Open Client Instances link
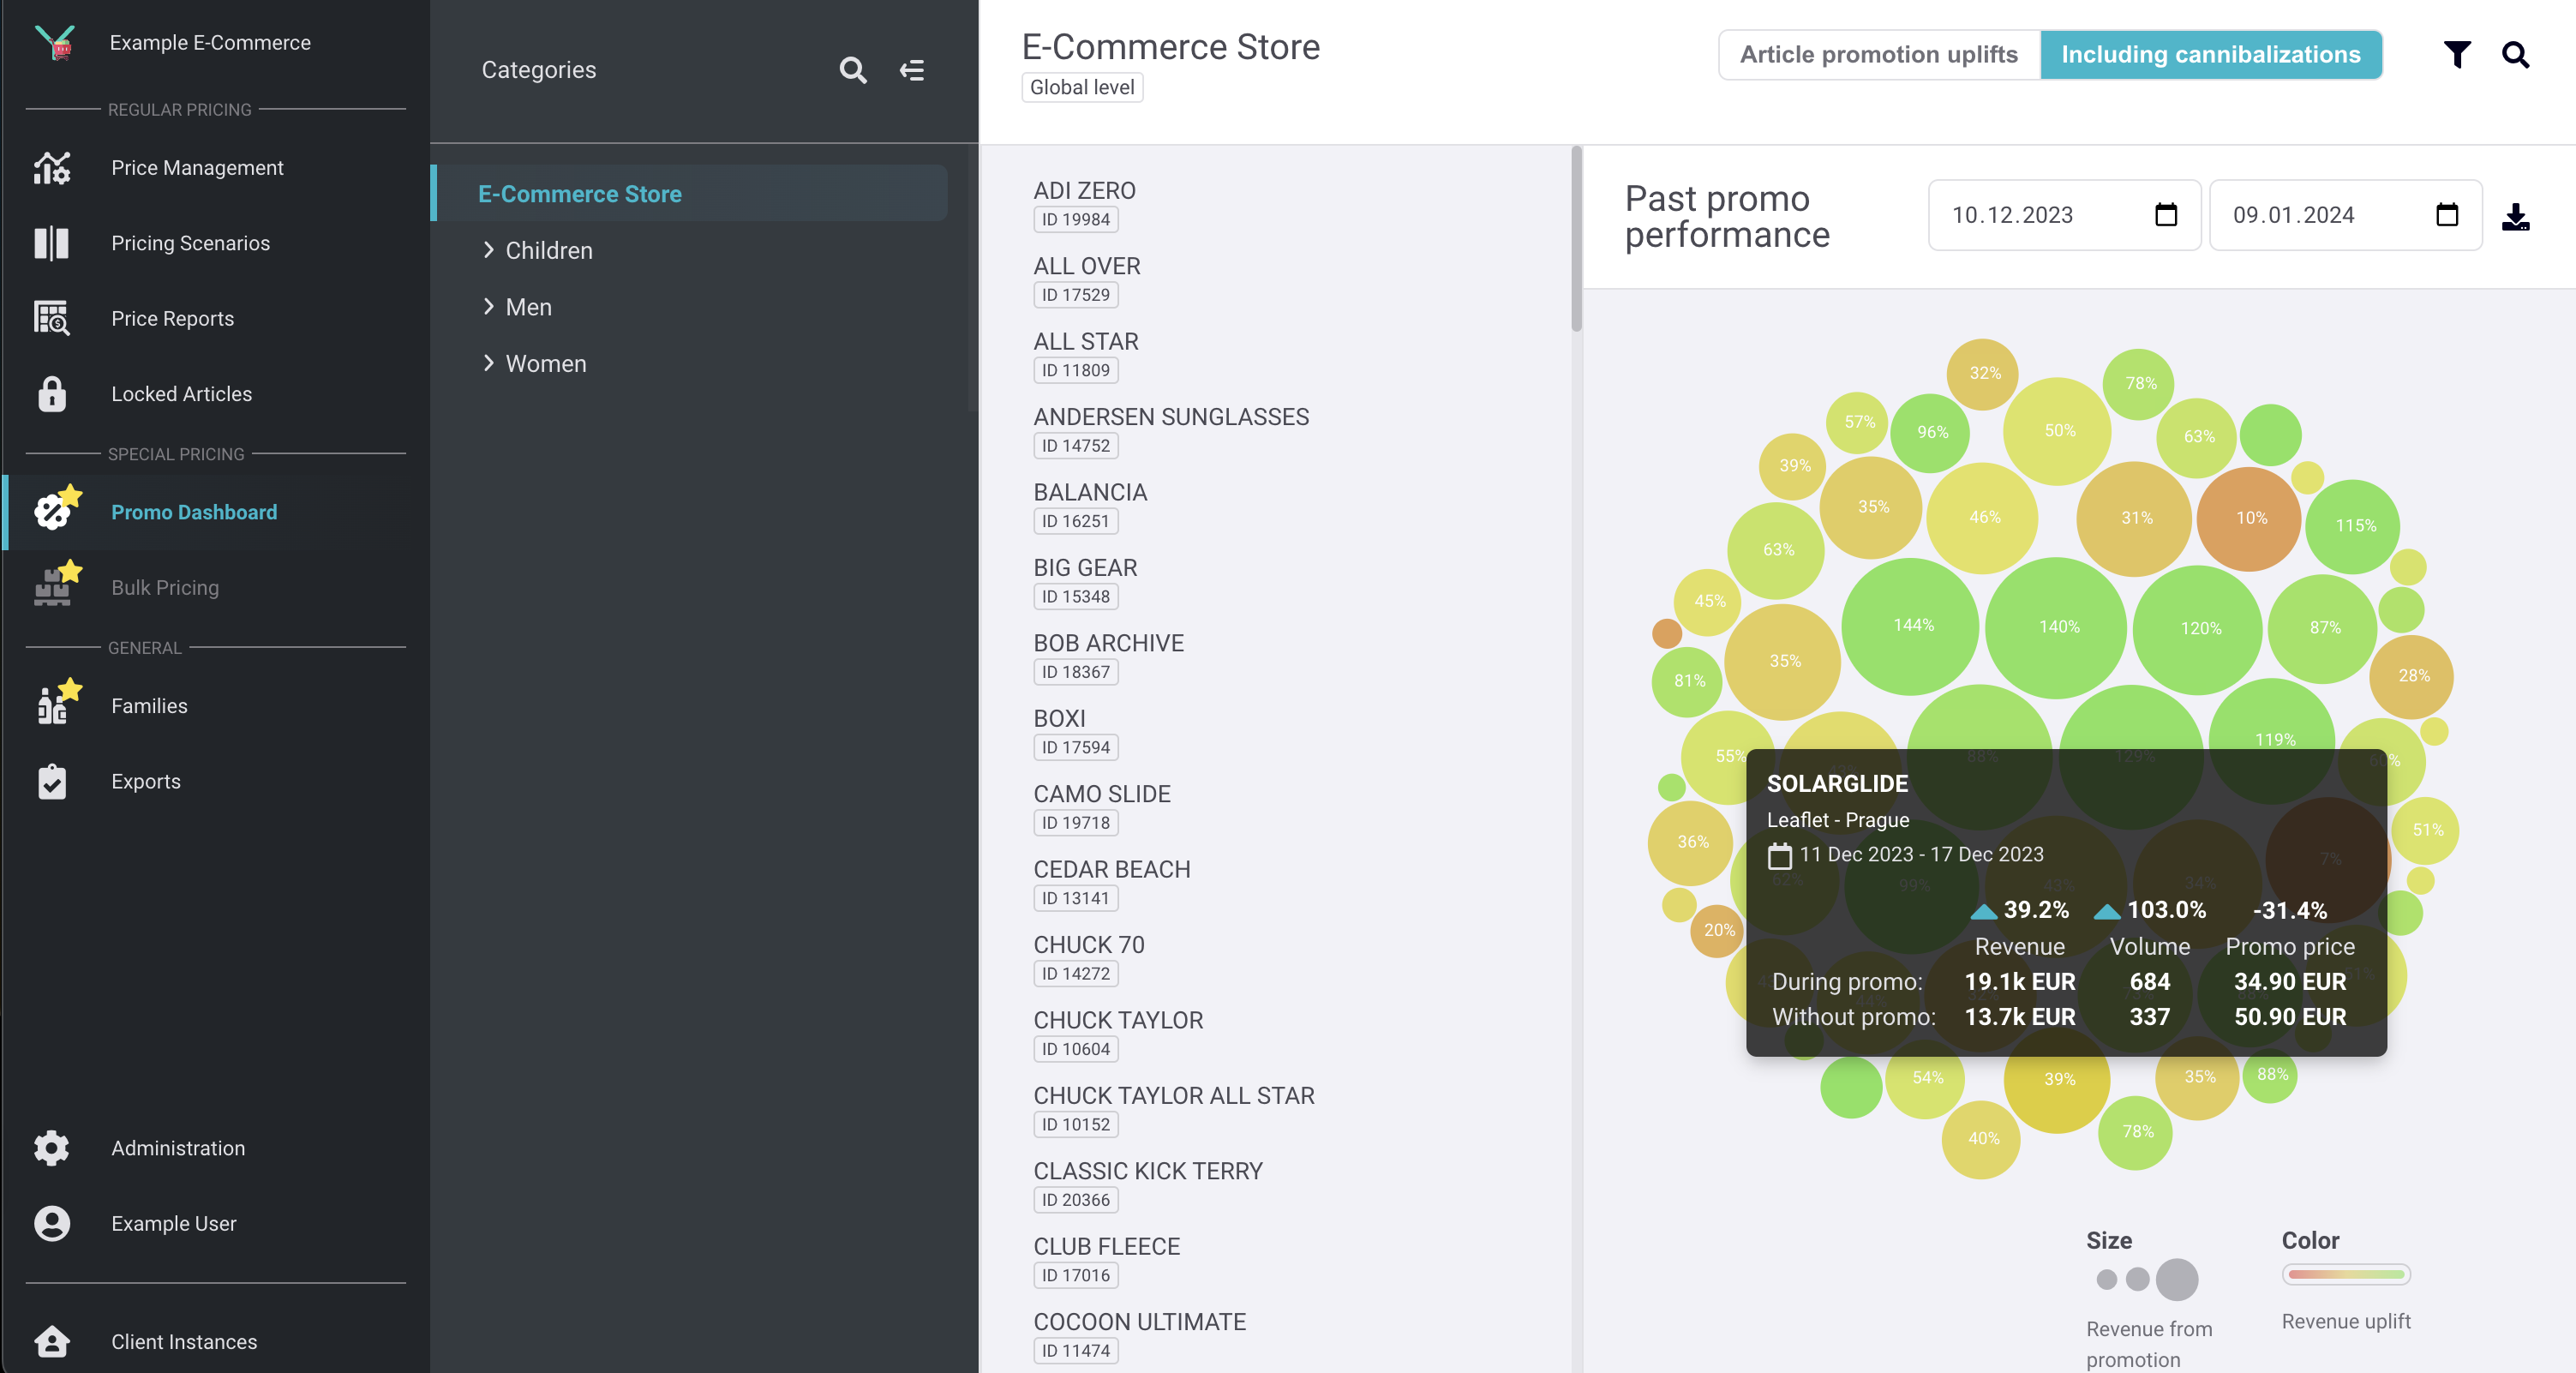This screenshot has height=1373, width=2576. click(184, 1341)
